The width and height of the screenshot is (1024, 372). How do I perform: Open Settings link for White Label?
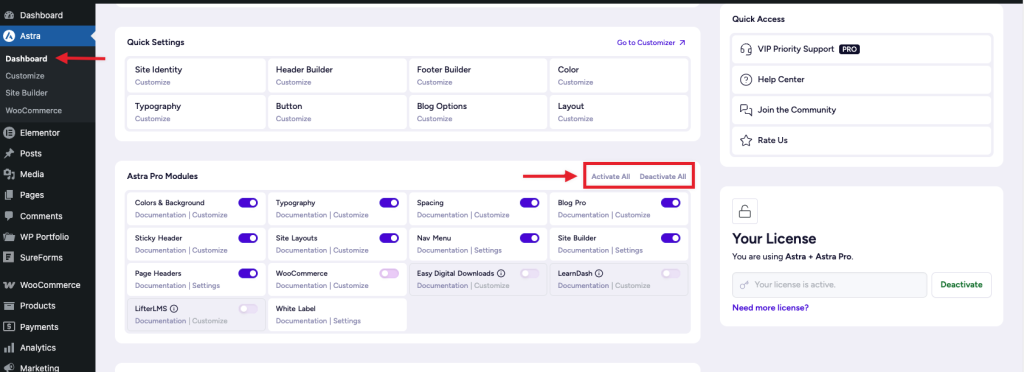[x=347, y=321]
